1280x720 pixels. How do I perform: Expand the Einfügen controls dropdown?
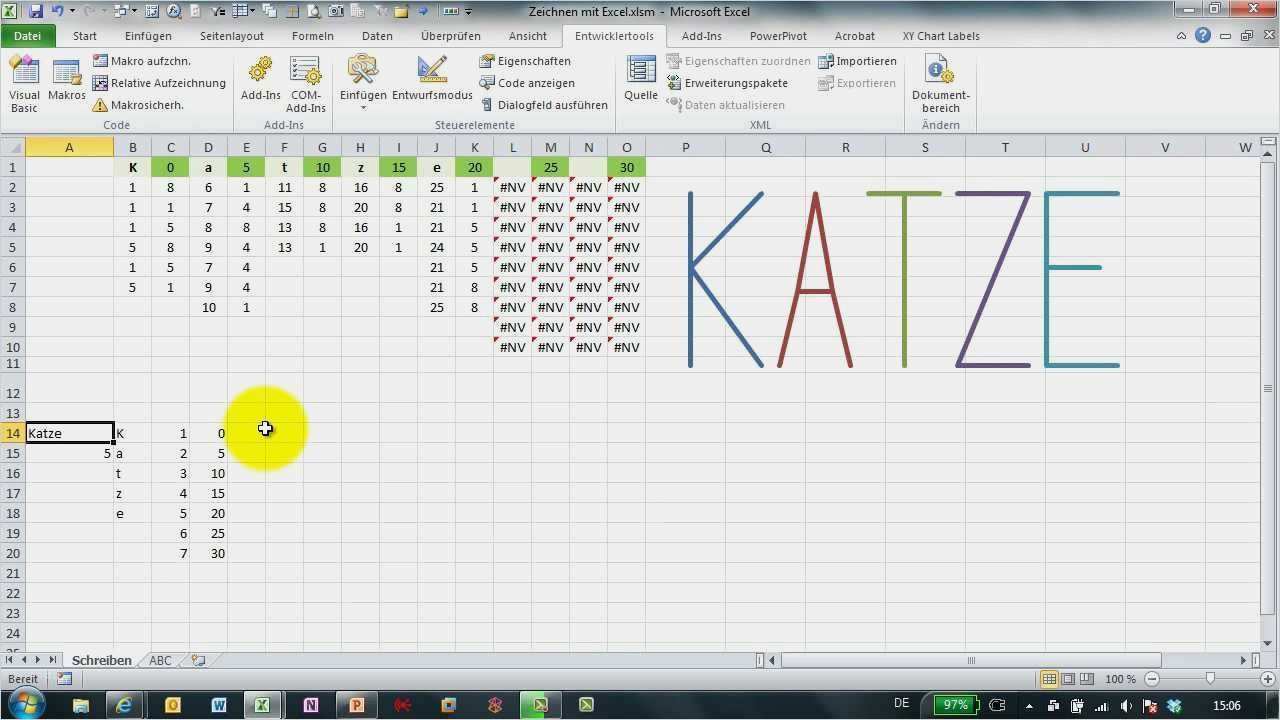(x=362, y=107)
